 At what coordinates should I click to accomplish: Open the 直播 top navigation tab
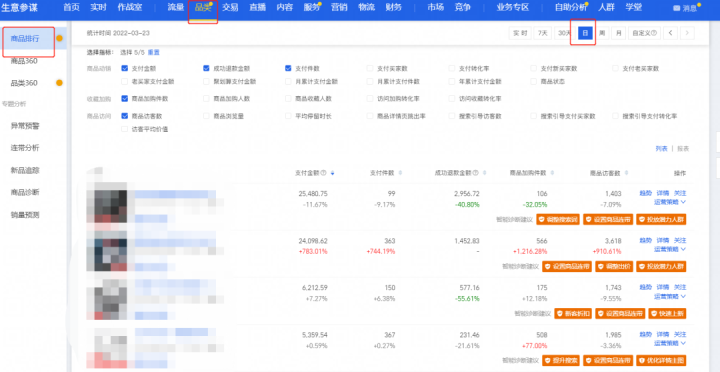[x=257, y=7]
